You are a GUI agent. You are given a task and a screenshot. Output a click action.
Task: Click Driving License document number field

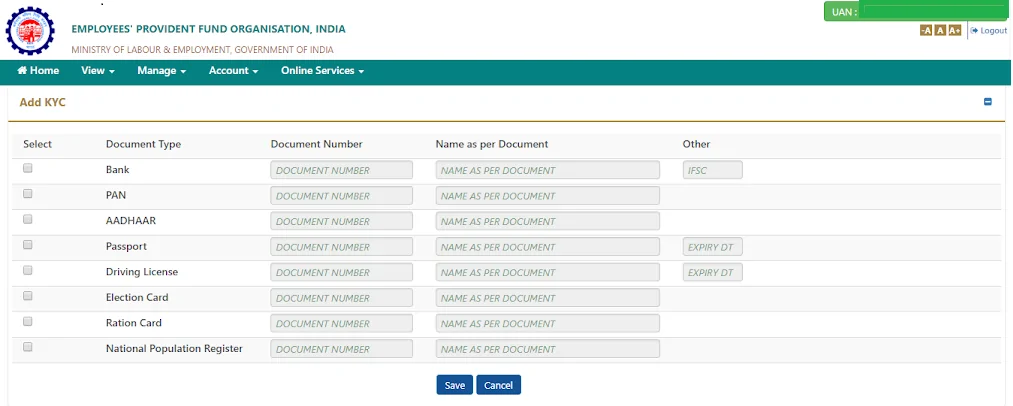(342, 272)
